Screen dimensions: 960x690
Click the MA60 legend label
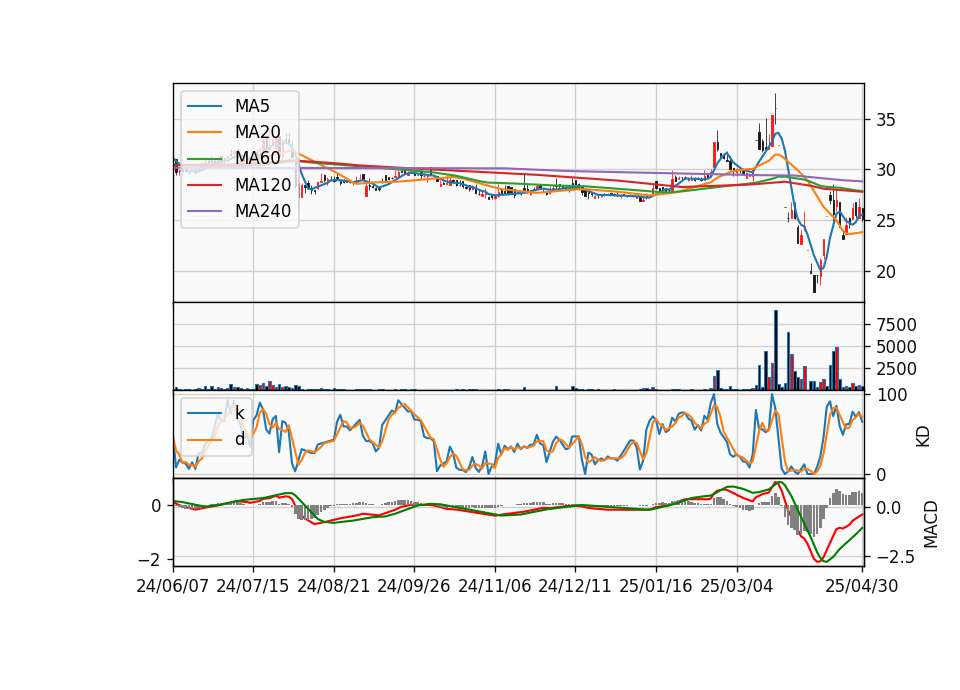(x=257, y=158)
